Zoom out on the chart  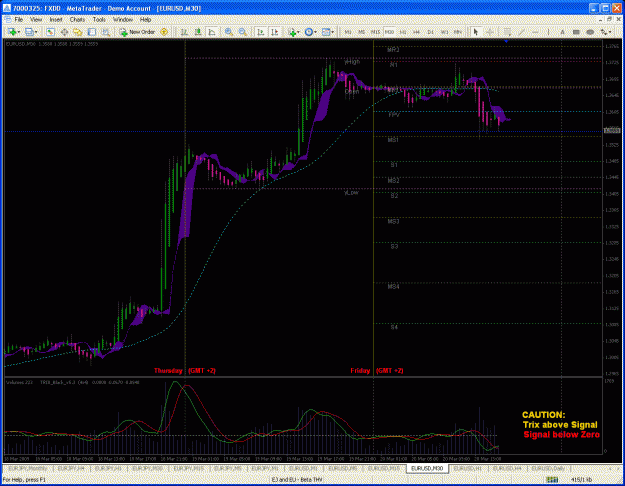click(242, 32)
